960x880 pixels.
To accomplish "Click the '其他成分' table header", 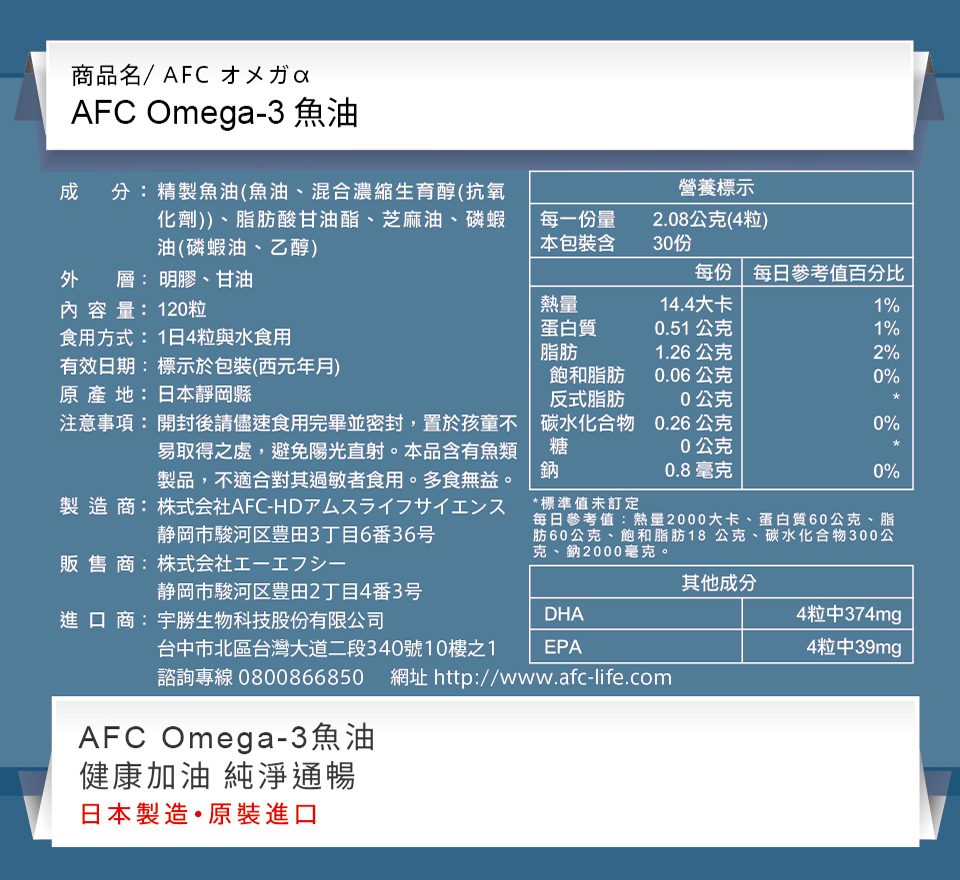I will [721, 582].
